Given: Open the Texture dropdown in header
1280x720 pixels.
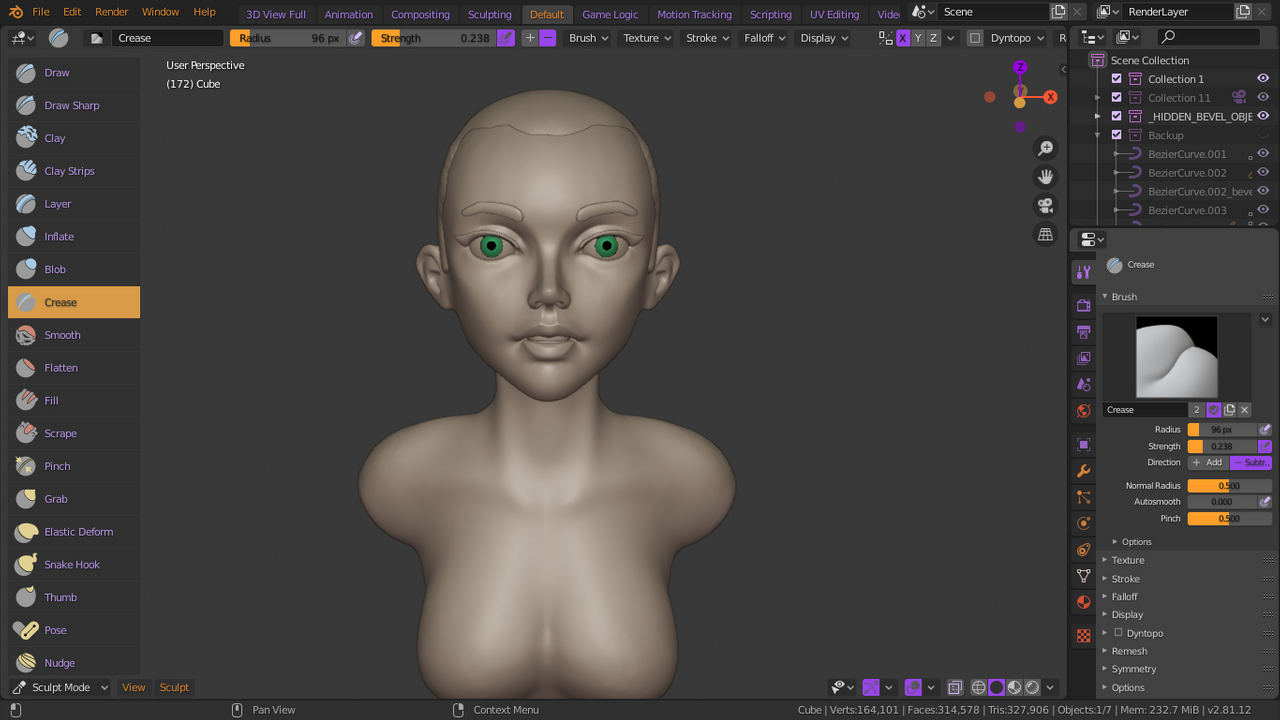Looking at the screenshot, I should [647, 38].
